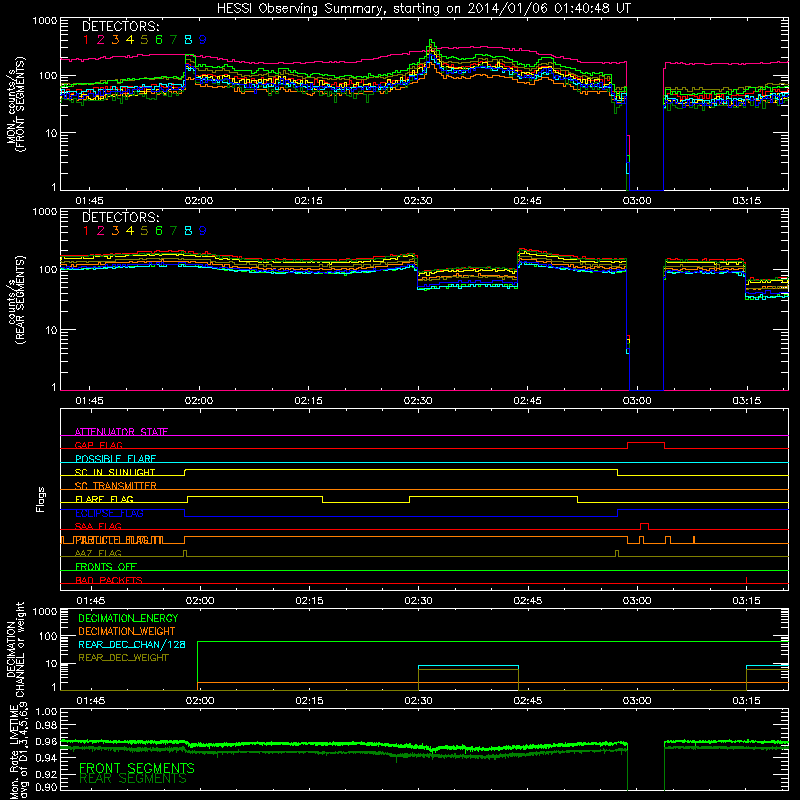Click the 03:15 tick label under decimation plot
This screenshot has width=800, height=800.
pyautogui.click(x=746, y=701)
